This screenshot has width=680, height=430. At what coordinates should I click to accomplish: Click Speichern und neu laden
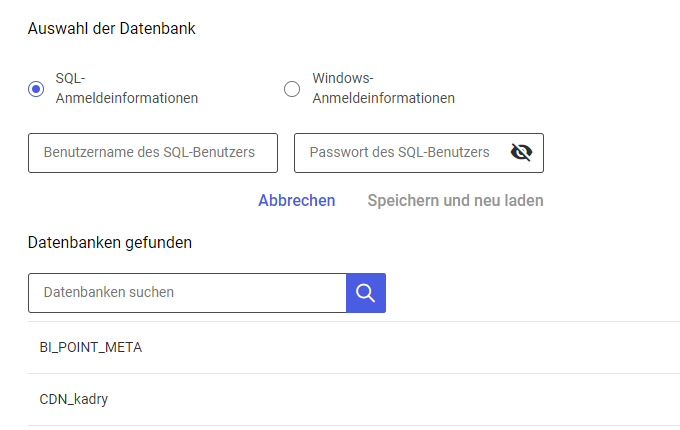[x=455, y=201]
